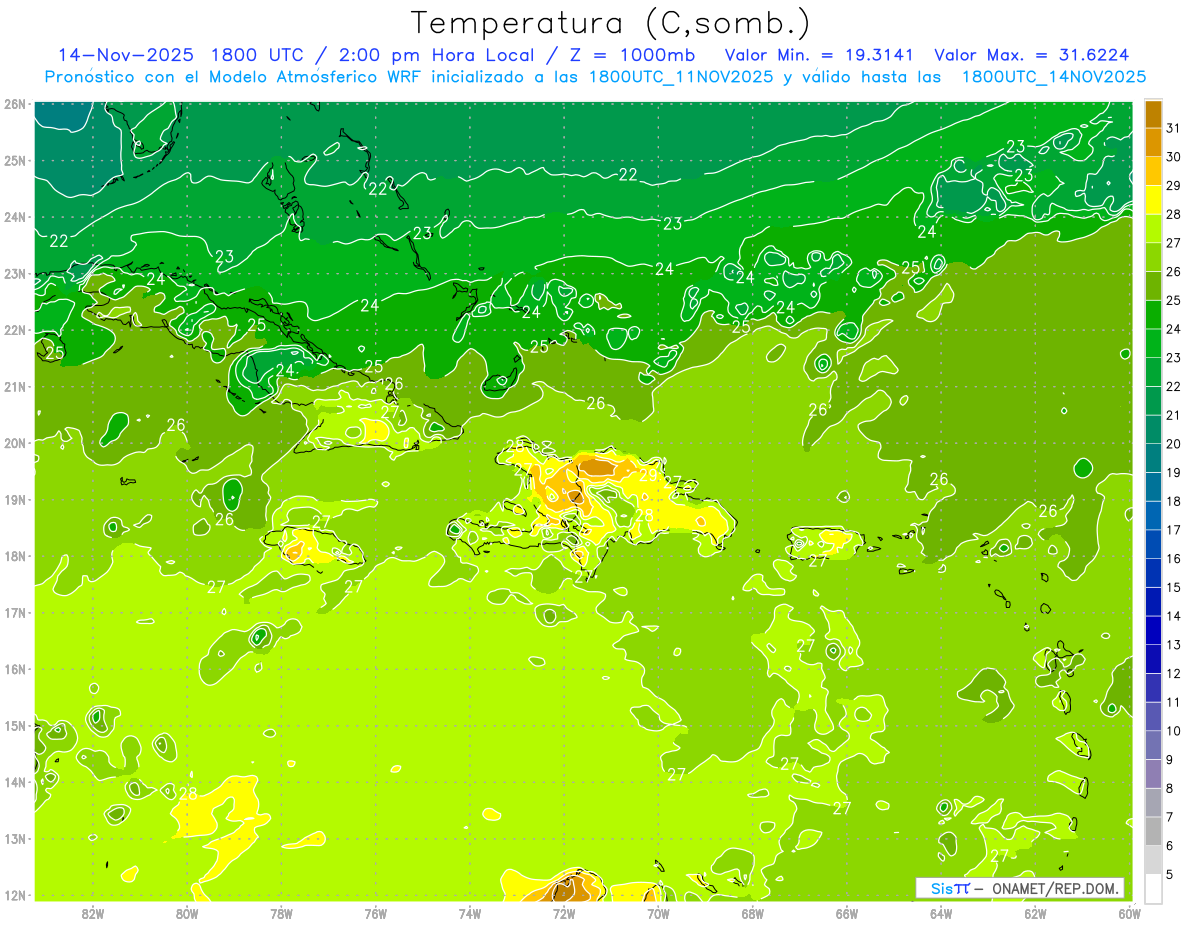Click the '20N' latitude axis label
The height and width of the screenshot is (927, 1200).
(14, 443)
